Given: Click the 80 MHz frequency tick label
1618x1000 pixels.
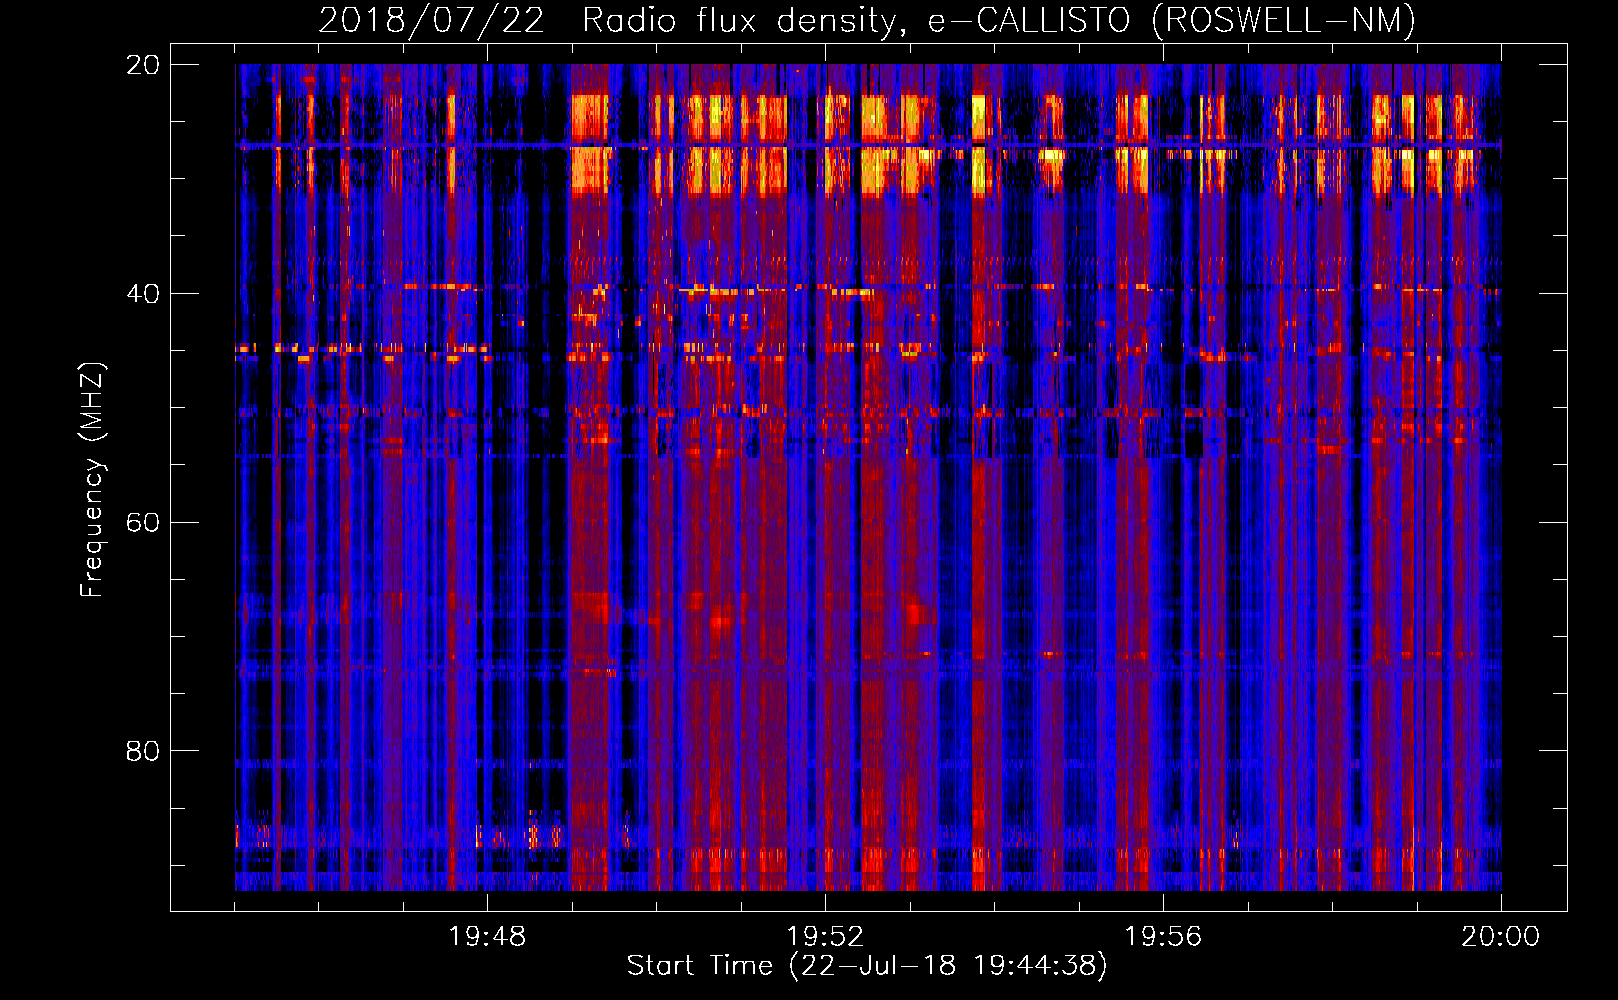Looking at the screenshot, I should (143, 751).
